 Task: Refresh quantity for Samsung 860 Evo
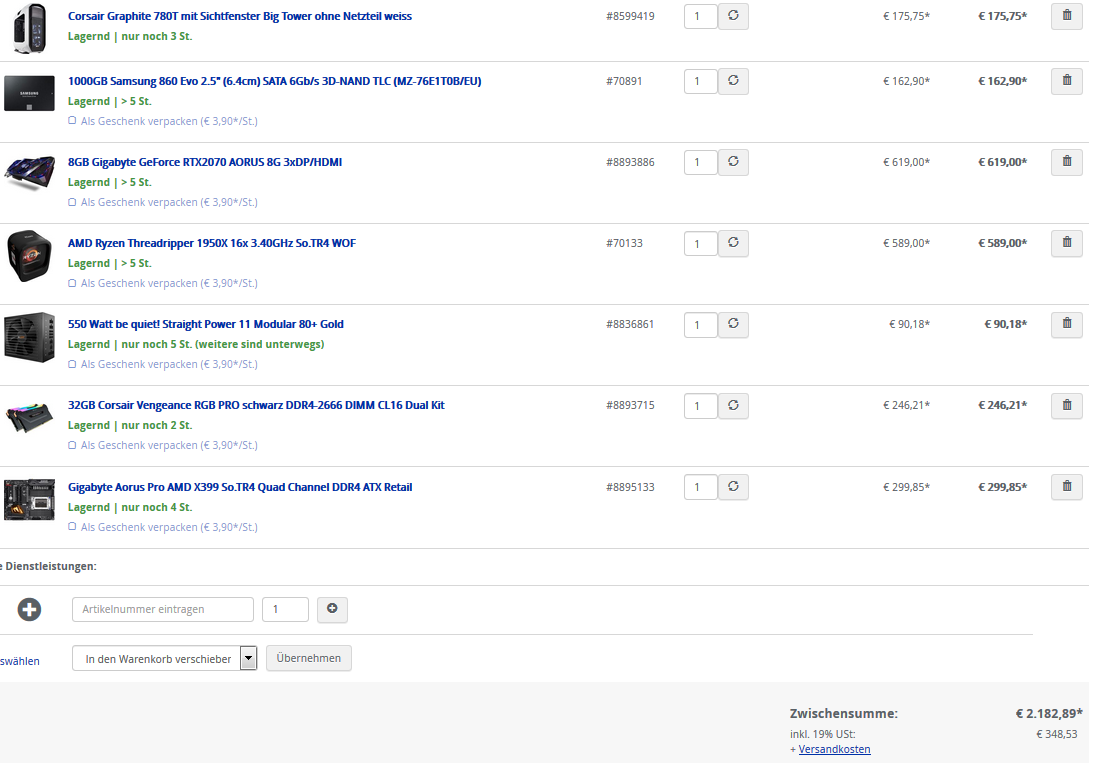click(733, 81)
